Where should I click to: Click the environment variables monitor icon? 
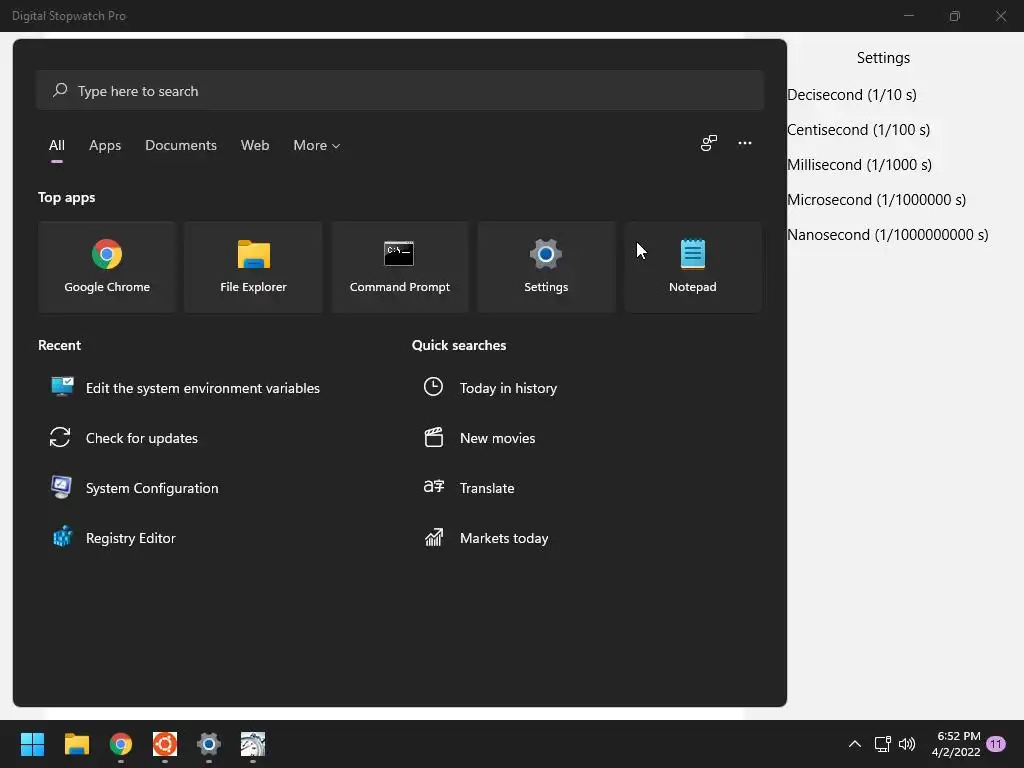point(62,386)
